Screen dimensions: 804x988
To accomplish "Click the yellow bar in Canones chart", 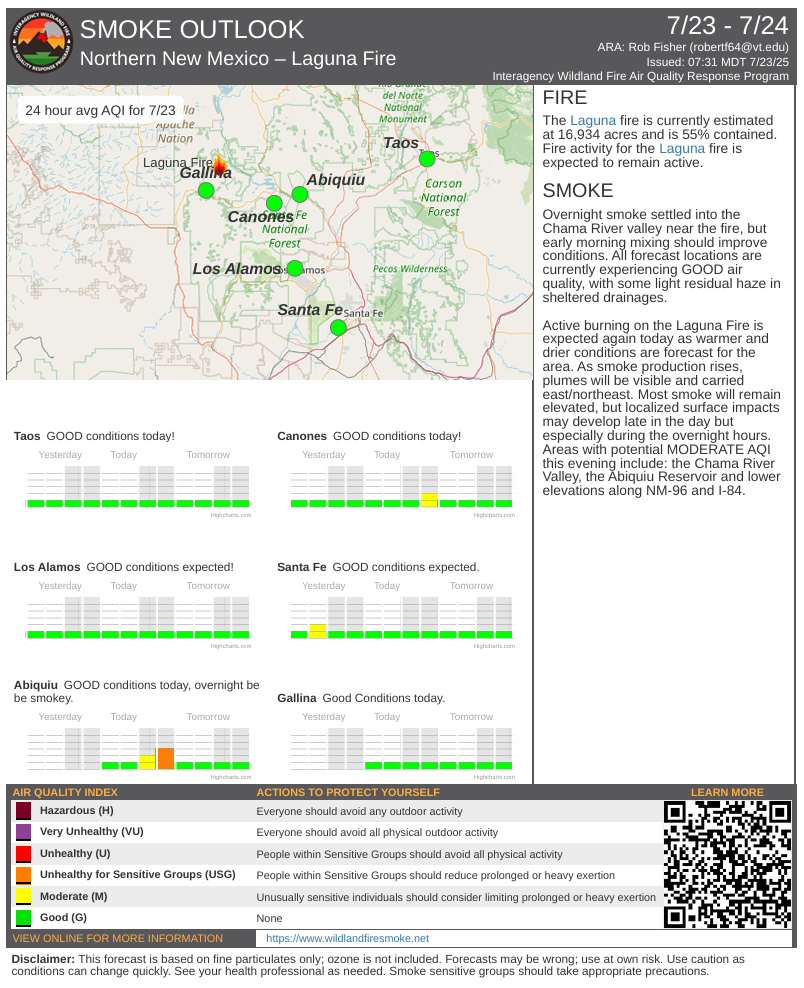I will [x=430, y=500].
